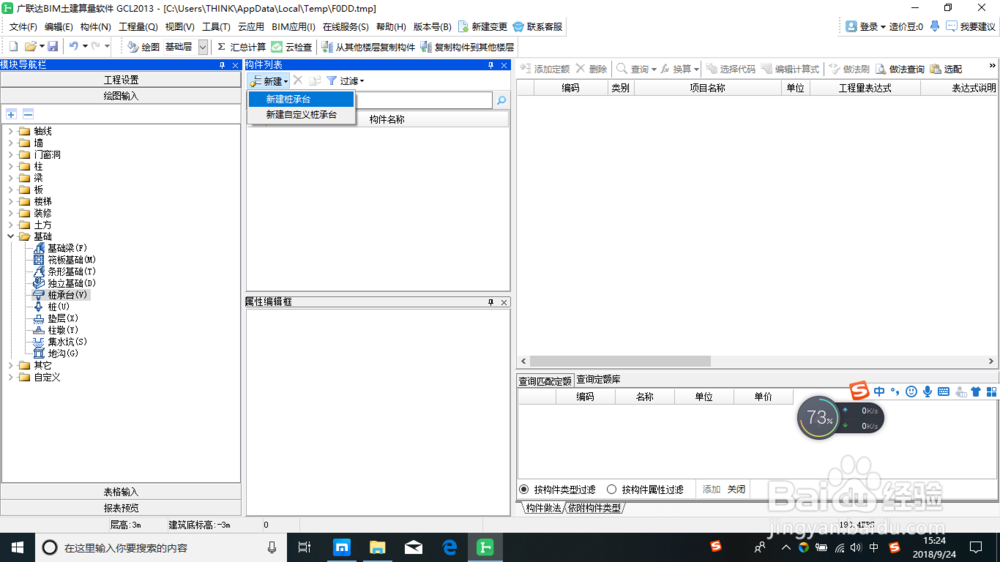This screenshot has width=1000, height=562.
Task: Select 按构件类型过滤 radio button
Action: pos(524,489)
